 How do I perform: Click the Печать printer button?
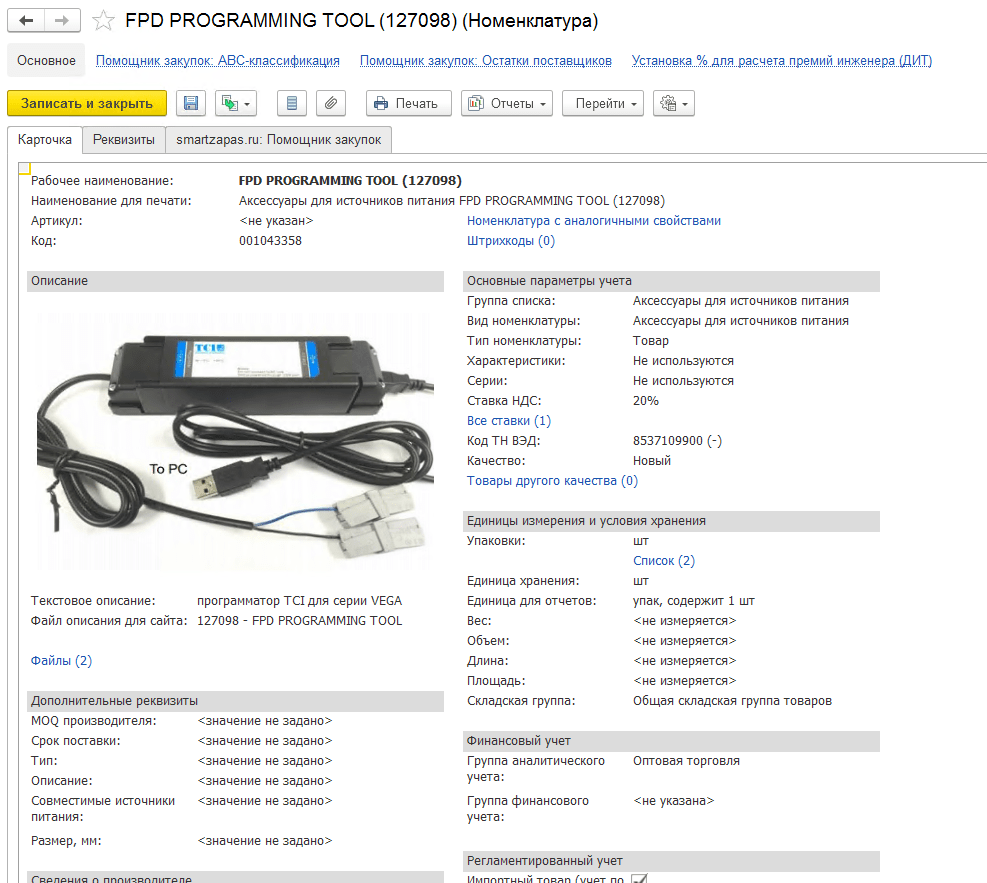point(408,103)
